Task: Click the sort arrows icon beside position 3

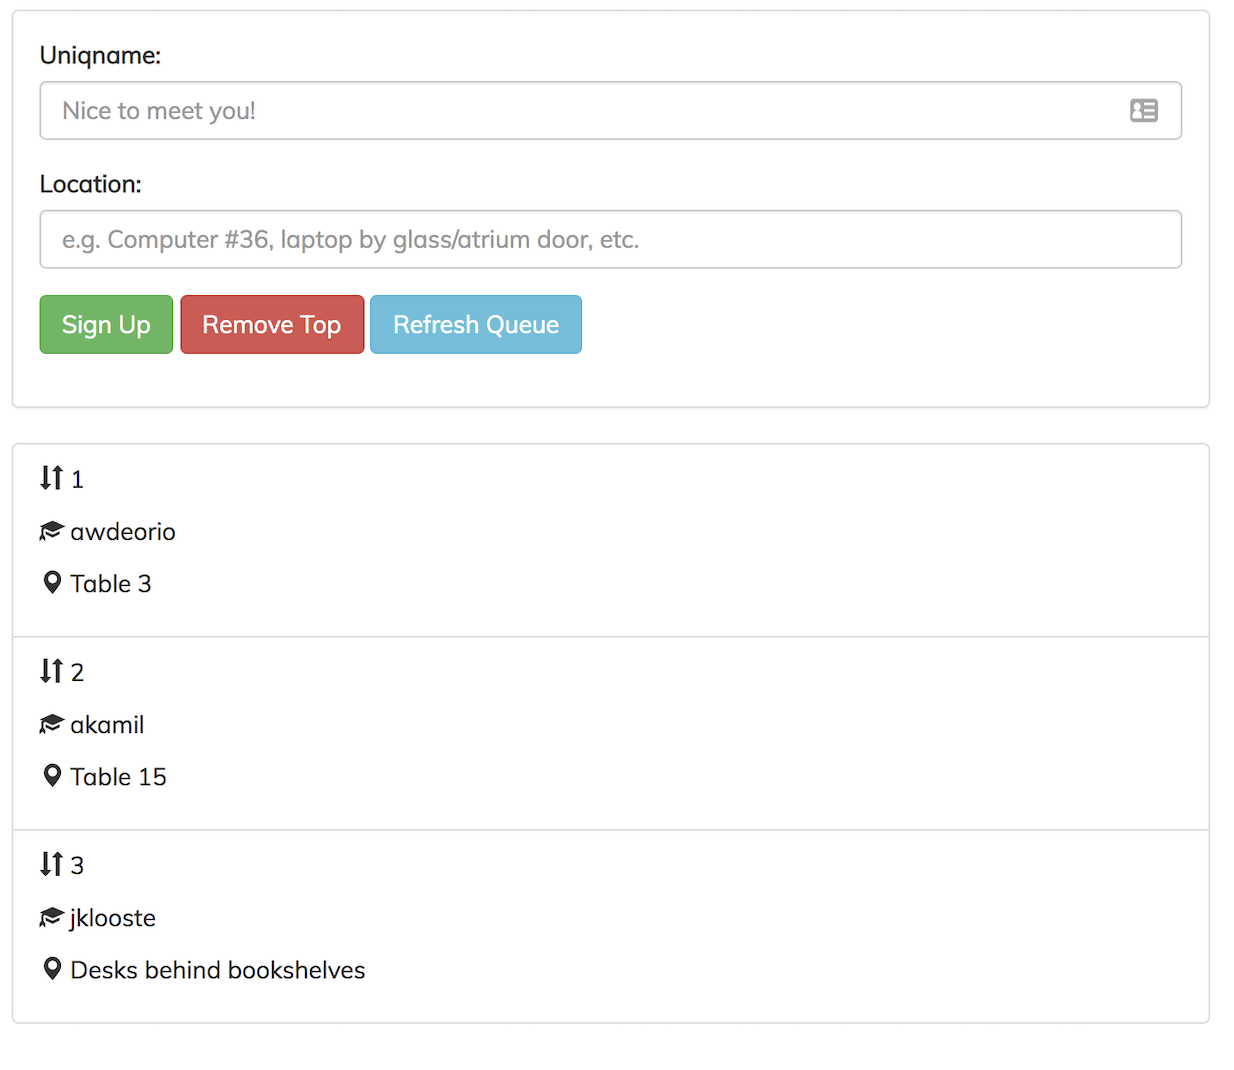Action: (52, 864)
